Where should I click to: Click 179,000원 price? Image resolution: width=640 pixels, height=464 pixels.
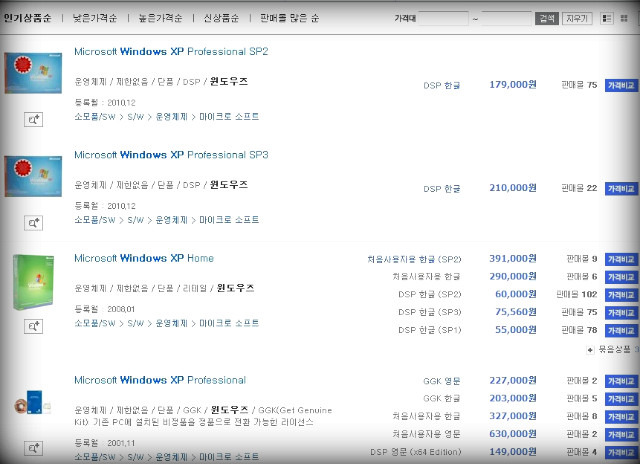(513, 84)
